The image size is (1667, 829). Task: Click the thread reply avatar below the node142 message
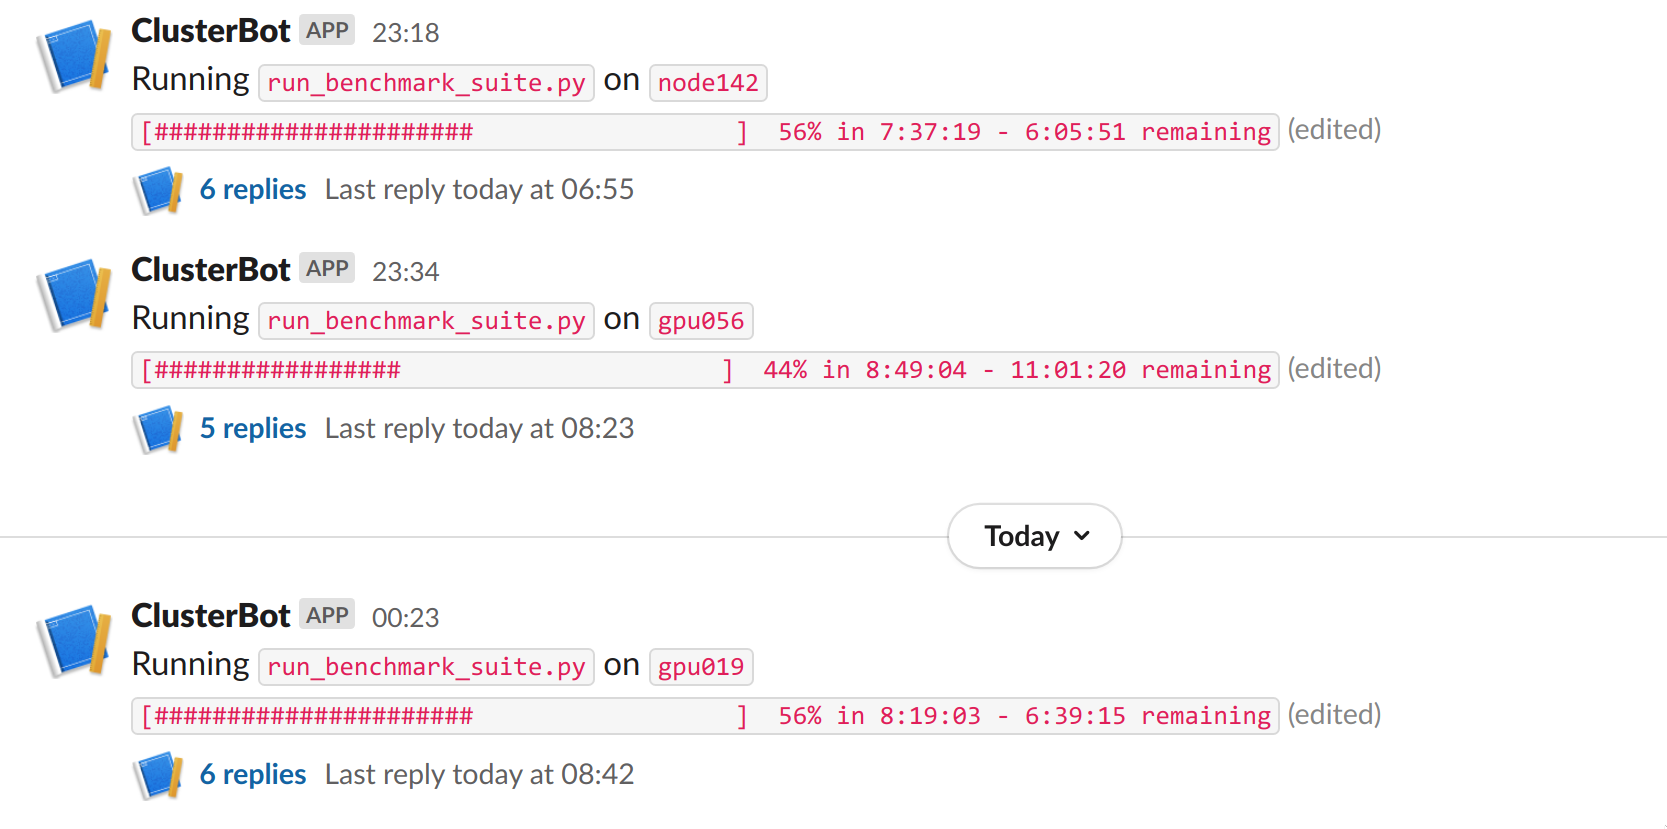click(x=157, y=189)
